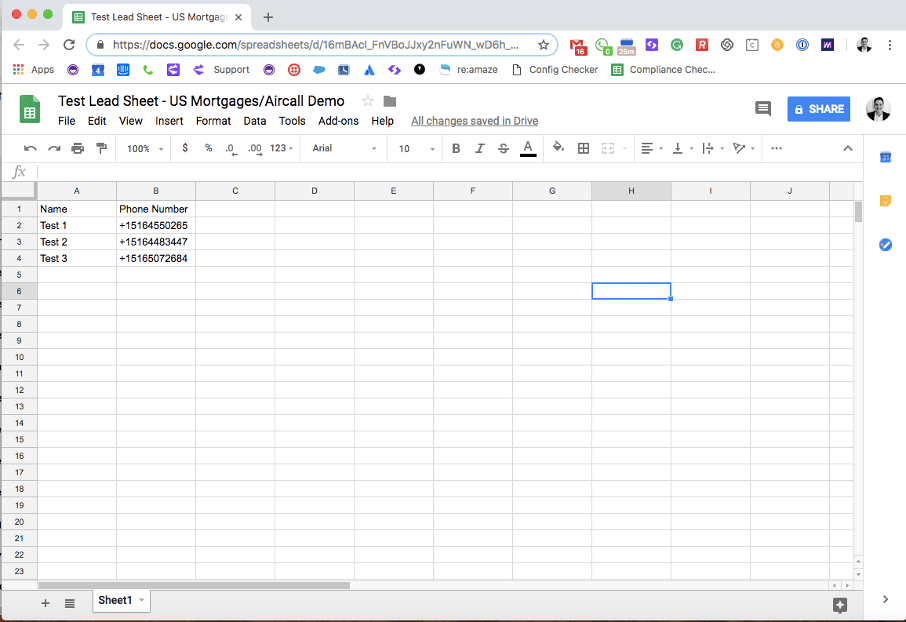
Task: Open the Borders tool
Action: pos(584,148)
